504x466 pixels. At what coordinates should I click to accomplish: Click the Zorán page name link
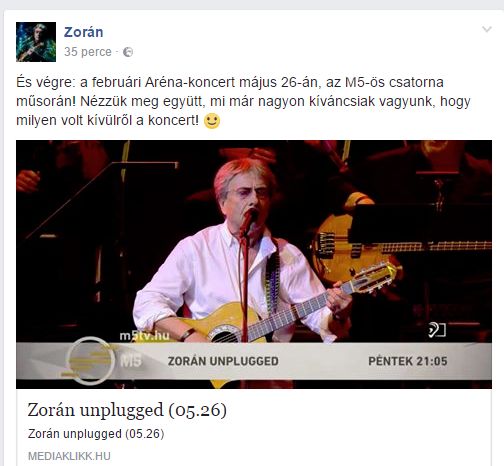tap(83, 32)
